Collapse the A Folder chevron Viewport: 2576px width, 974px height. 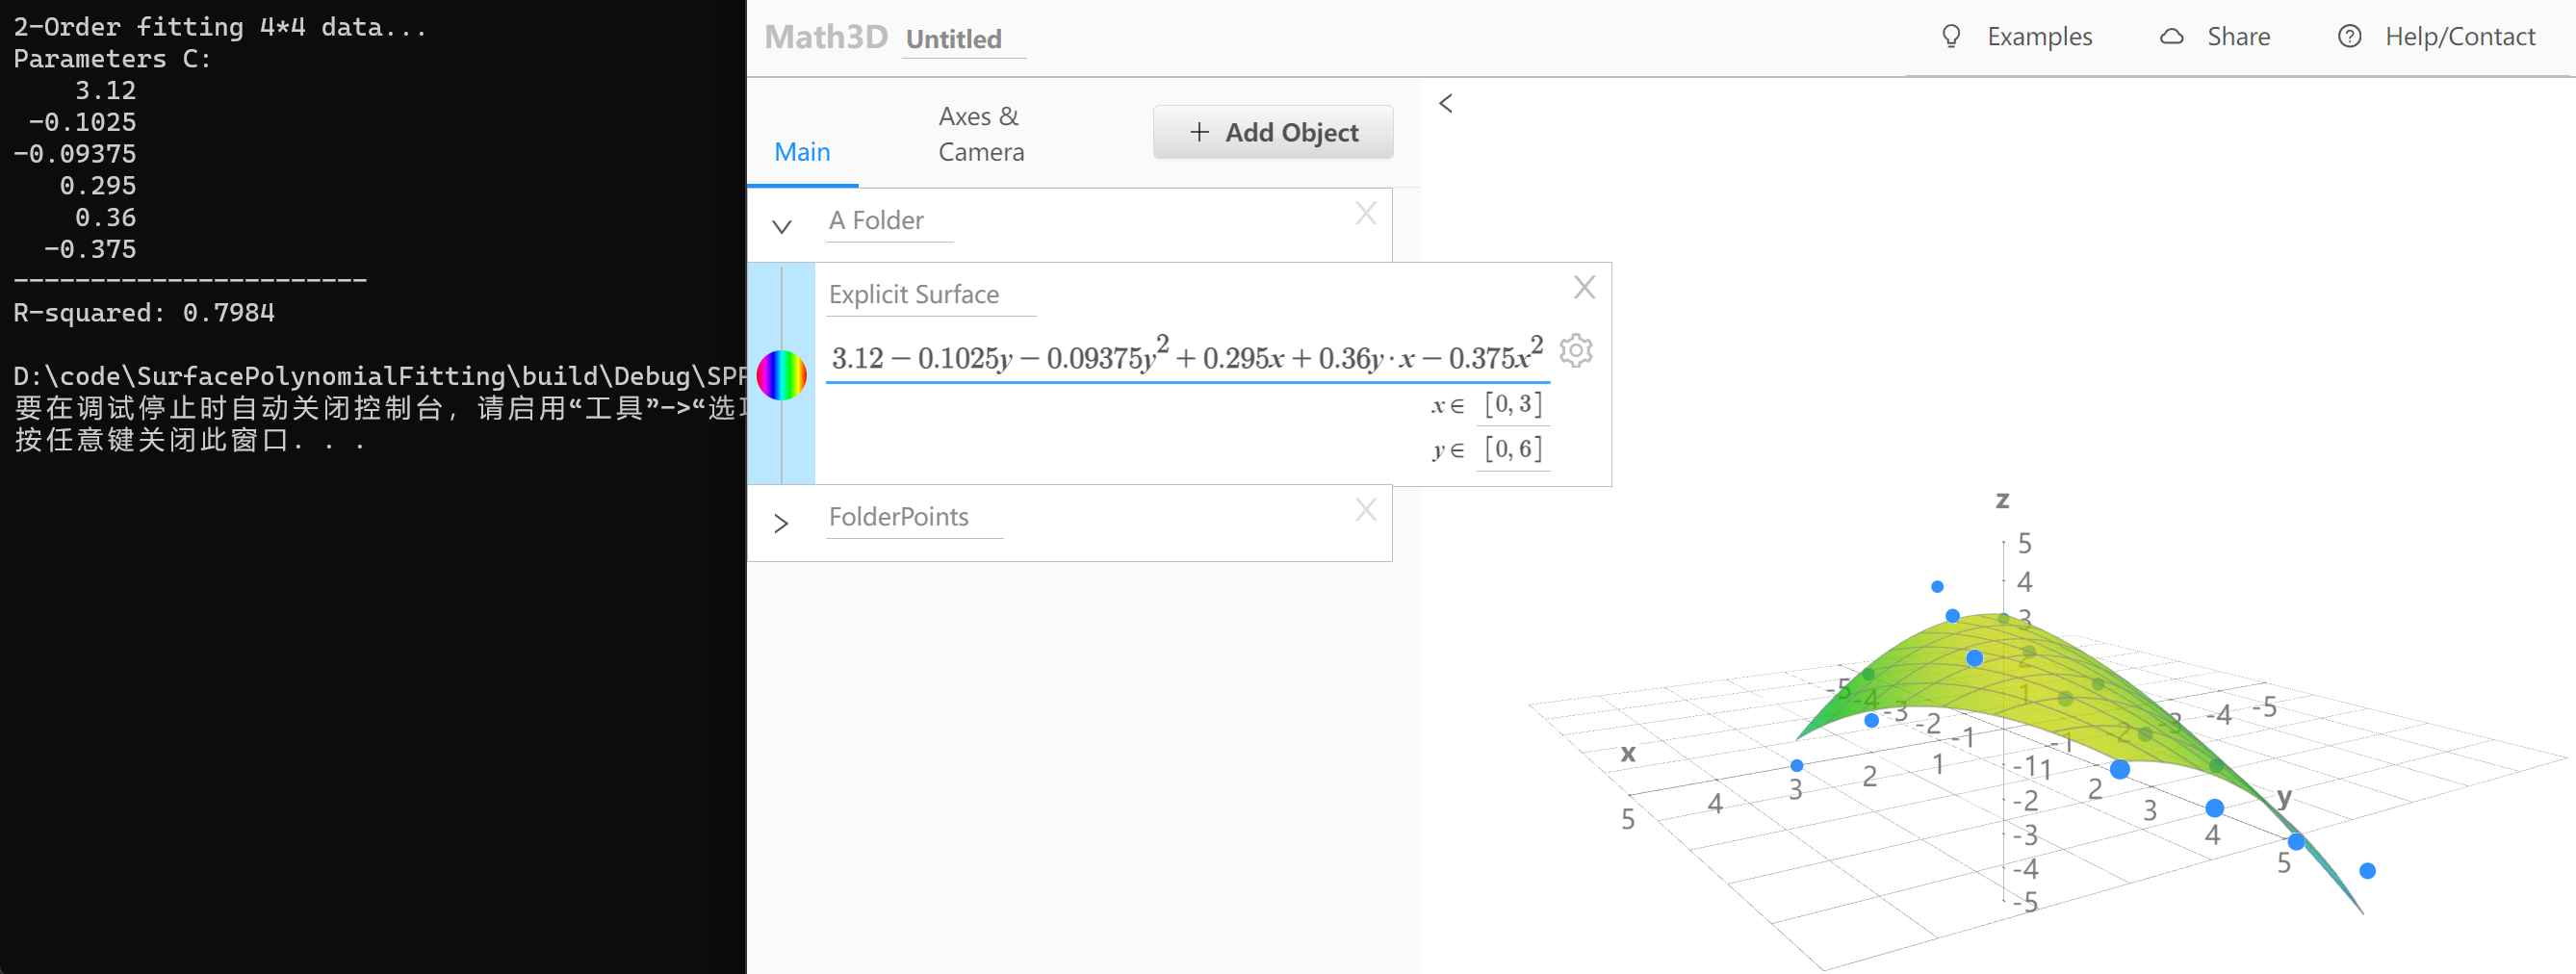[782, 227]
